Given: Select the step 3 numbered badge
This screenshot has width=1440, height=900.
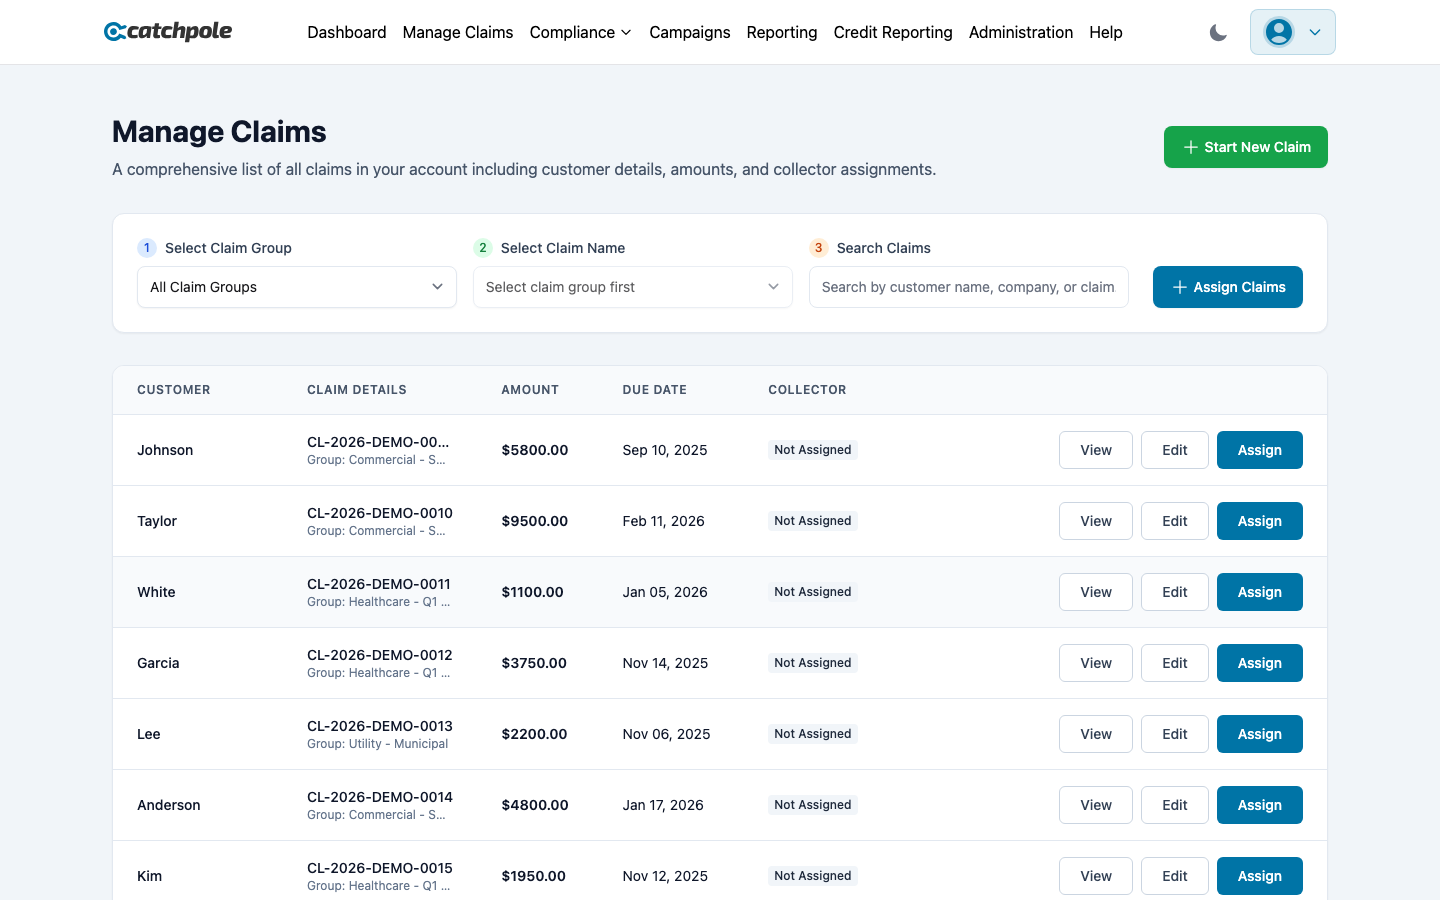Looking at the screenshot, I should tap(818, 247).
